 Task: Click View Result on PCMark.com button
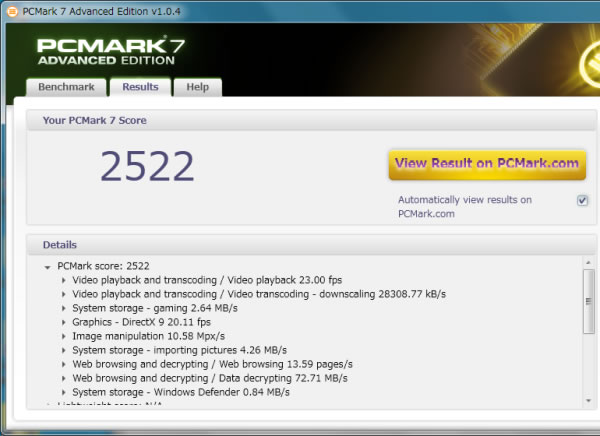coord(487,164)
